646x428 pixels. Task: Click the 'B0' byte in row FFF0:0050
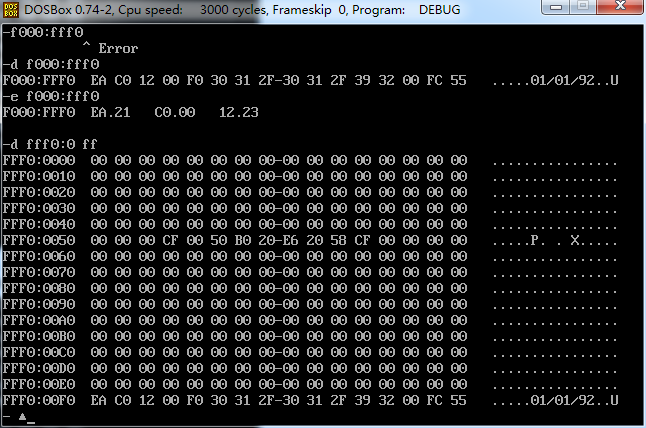243,240
